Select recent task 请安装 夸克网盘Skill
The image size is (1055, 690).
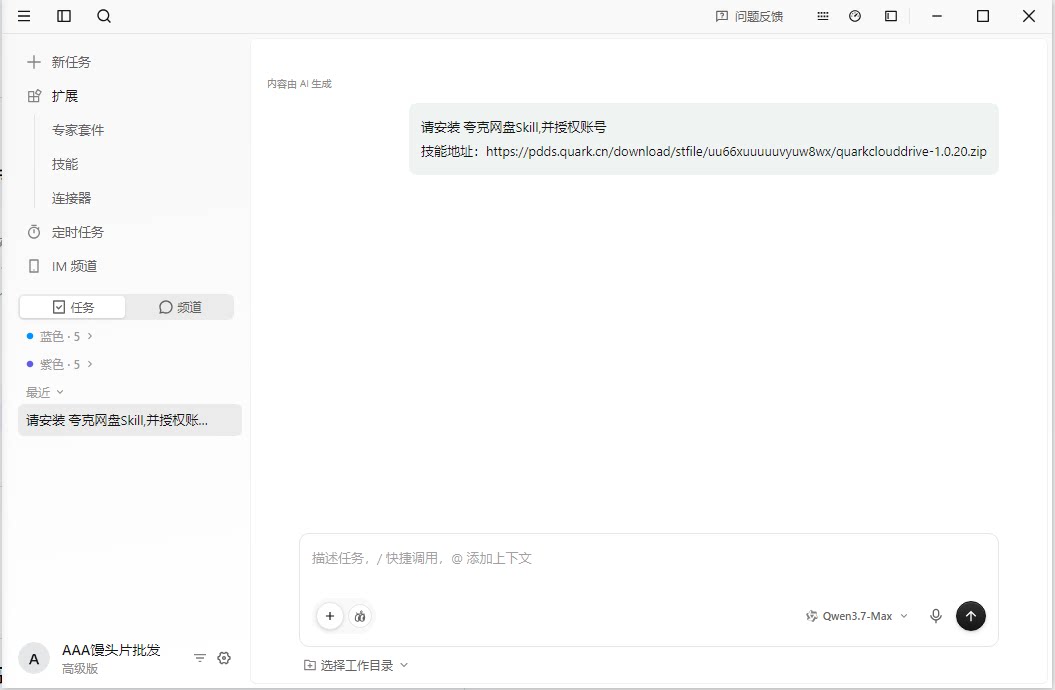pyautogui.click(x=130, y=420)
